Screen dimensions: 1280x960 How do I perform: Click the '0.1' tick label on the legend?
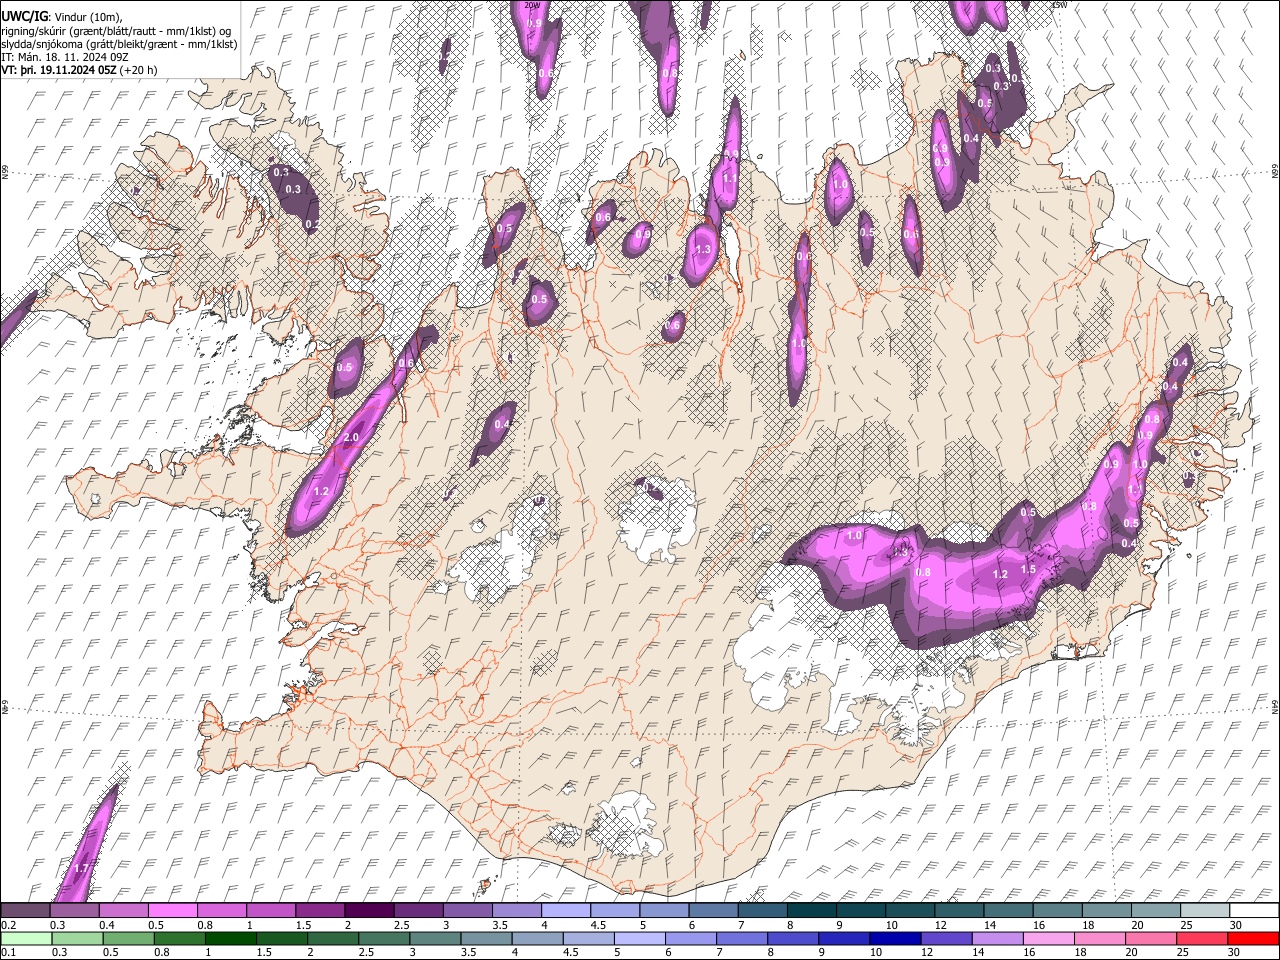tap(6, 953)
